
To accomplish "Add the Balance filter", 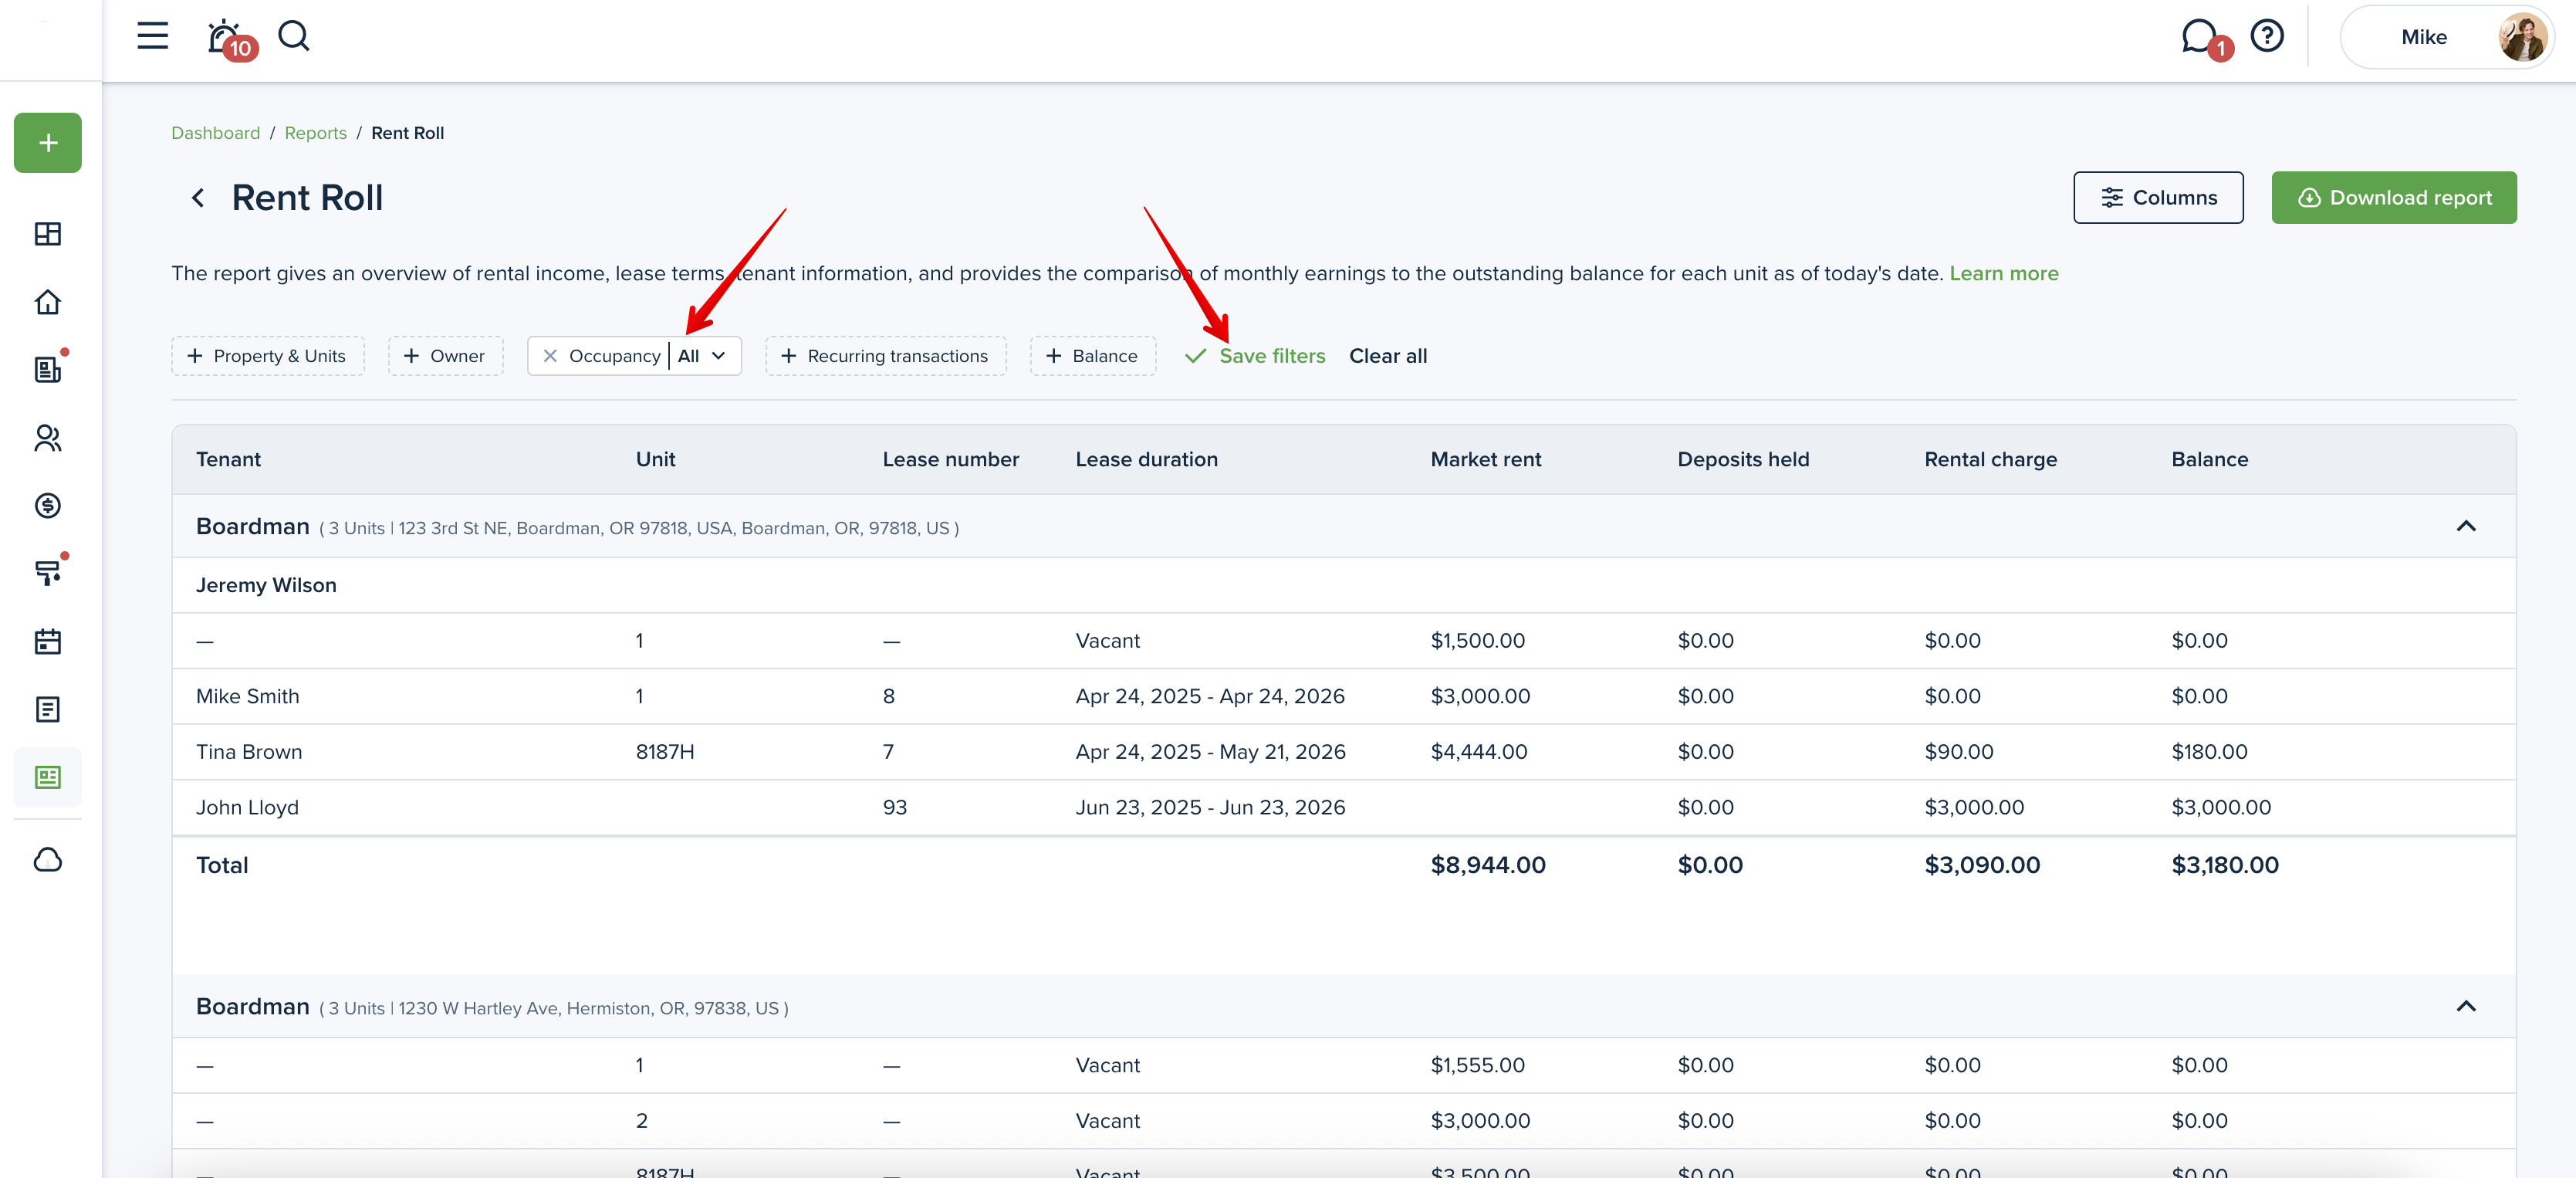I will (1093, 356).
